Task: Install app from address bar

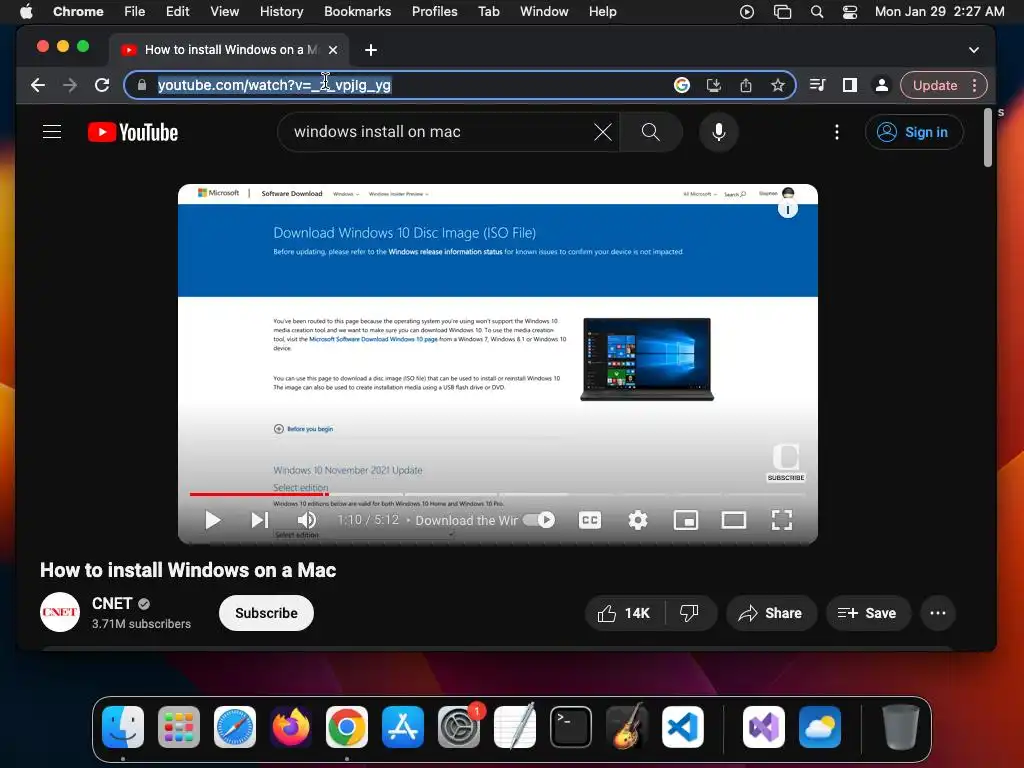Action: 714,85
